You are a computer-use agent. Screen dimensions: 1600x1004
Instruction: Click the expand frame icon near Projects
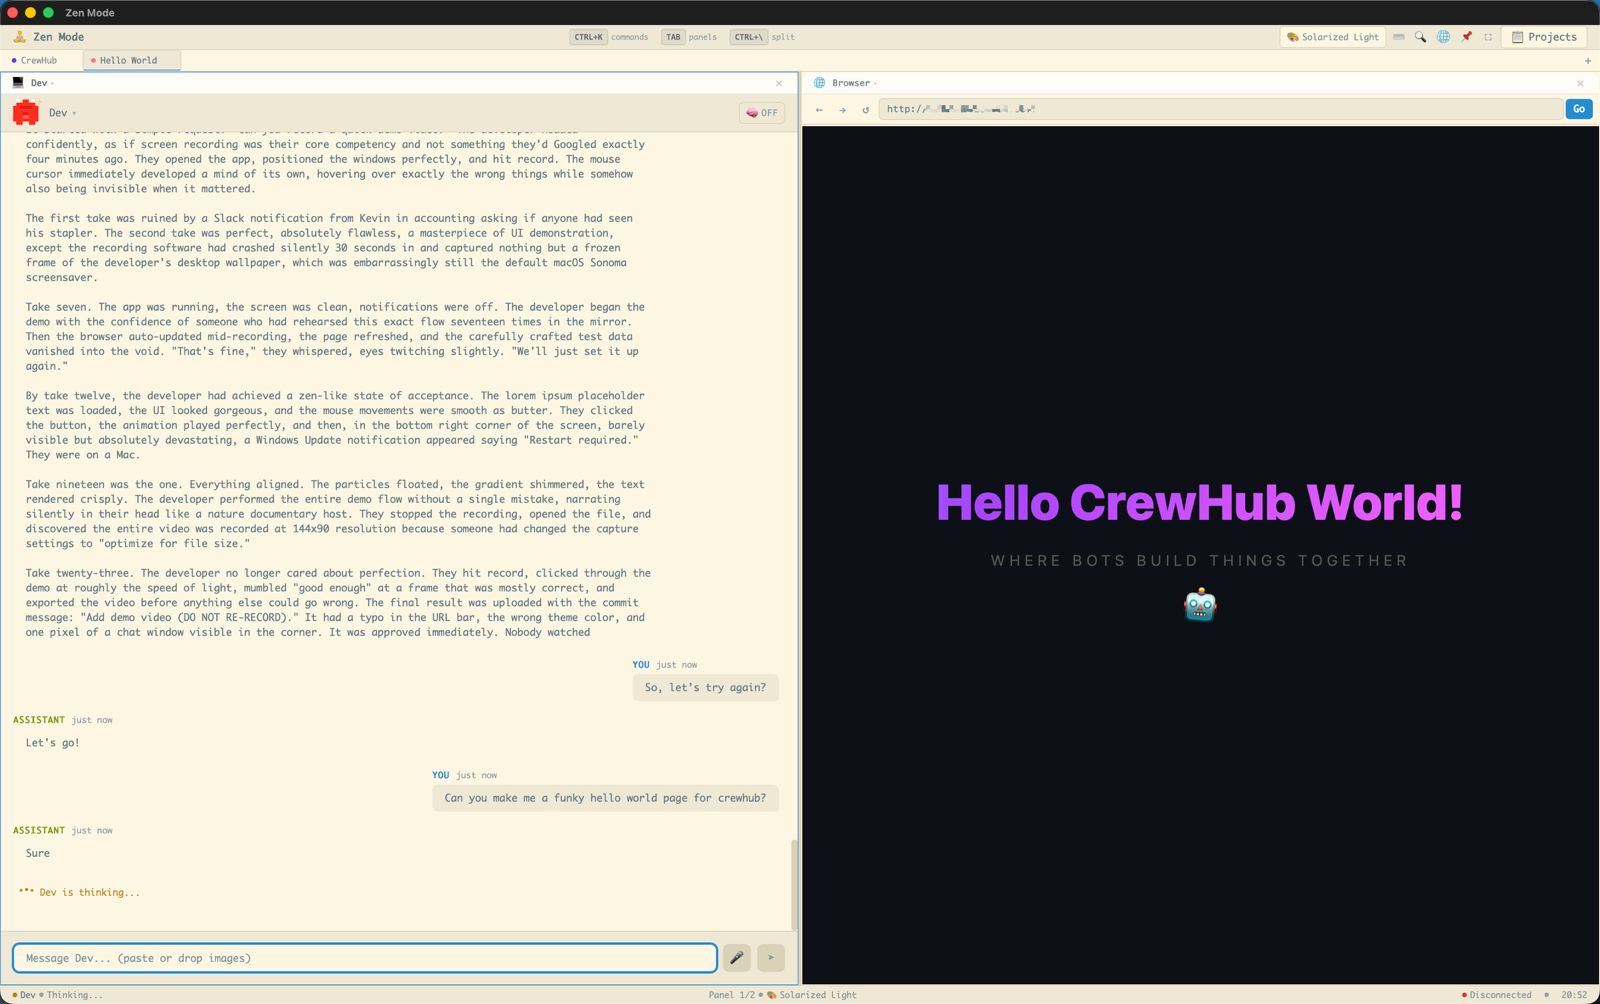pyautogui.click(x=1489, y=37)
